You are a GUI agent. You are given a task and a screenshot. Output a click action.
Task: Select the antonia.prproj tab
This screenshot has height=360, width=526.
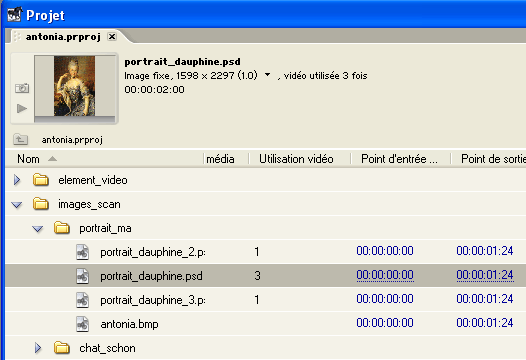[x=63, y=37]
